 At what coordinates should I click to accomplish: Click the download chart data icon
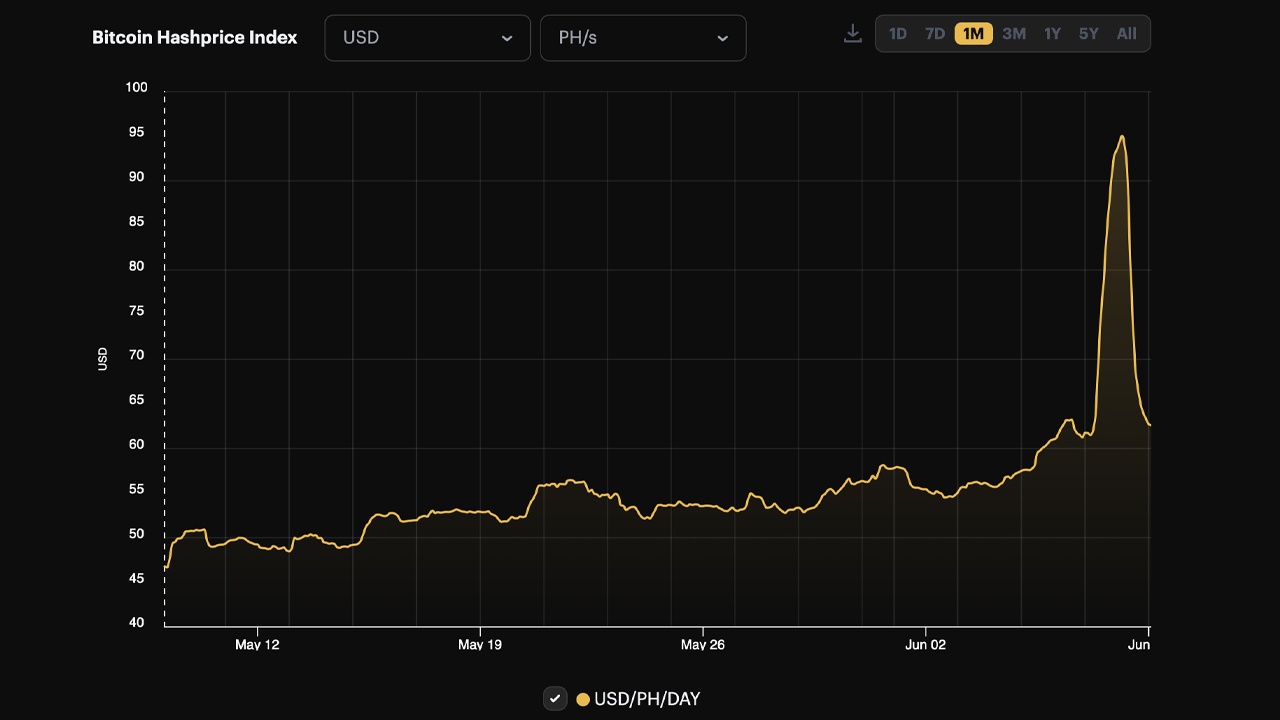point(852,33)
